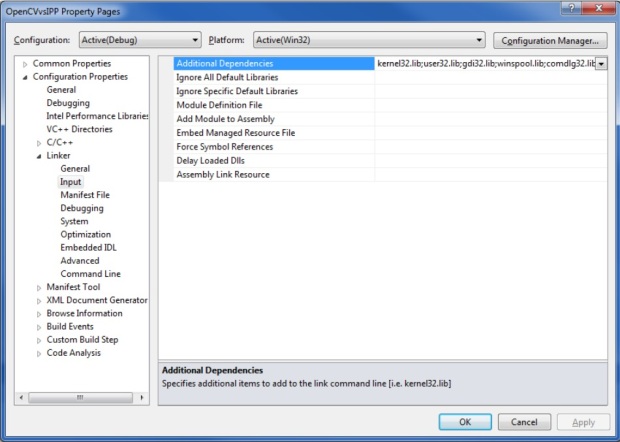Click the dialog Help question mark button
This screenshot has height=442, width=620.
[x=571, y=8]
